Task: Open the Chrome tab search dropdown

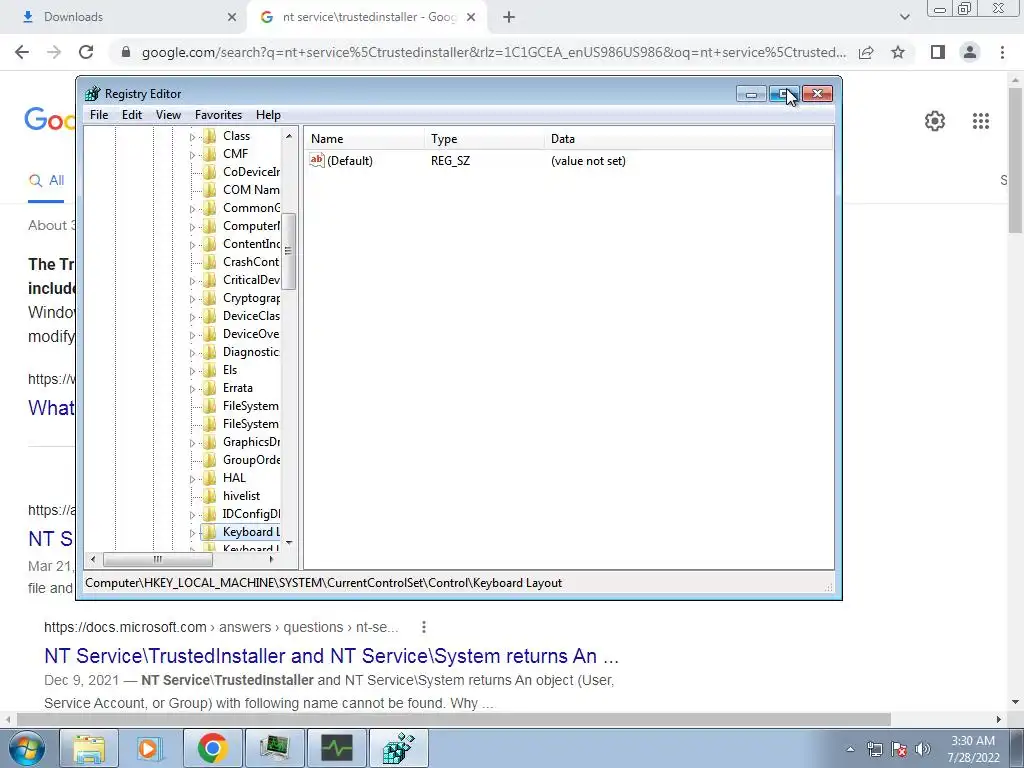Action: coord(904,18)
